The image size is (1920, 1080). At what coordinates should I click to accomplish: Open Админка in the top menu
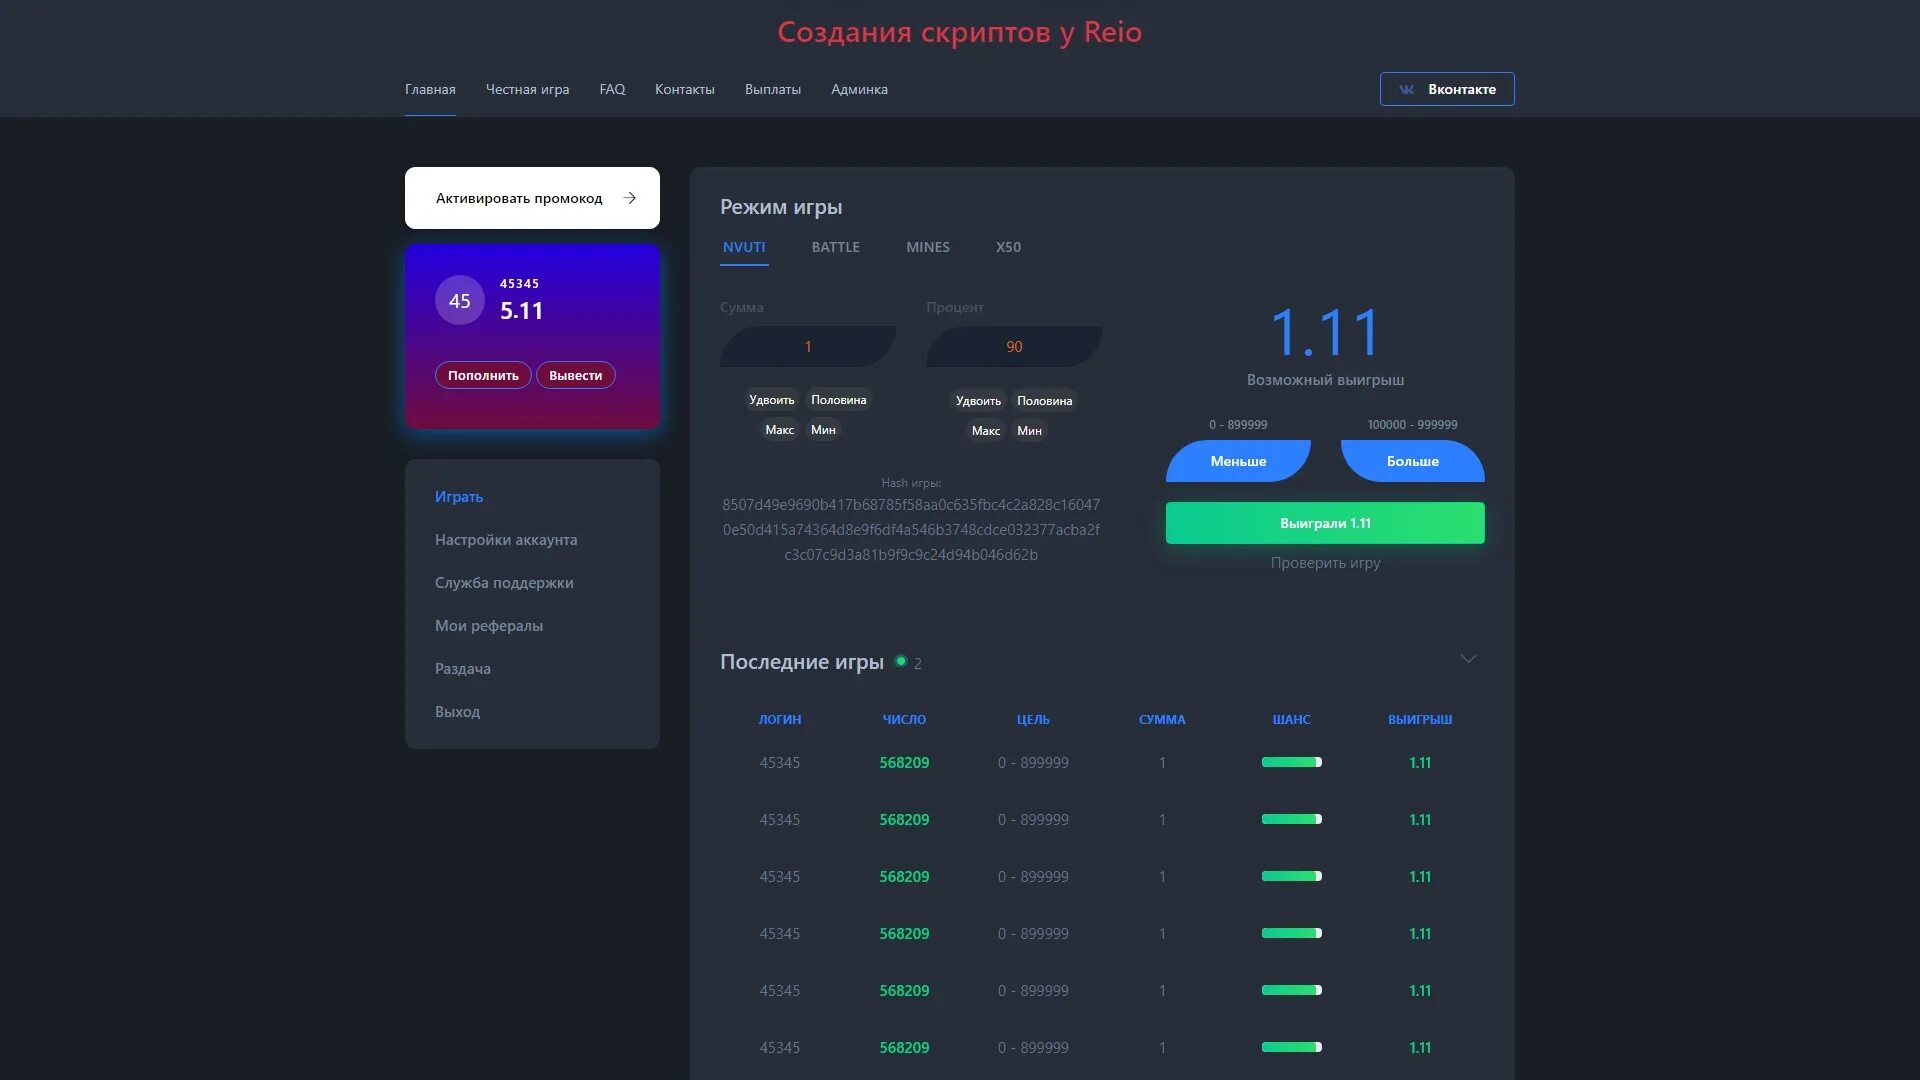859,89
